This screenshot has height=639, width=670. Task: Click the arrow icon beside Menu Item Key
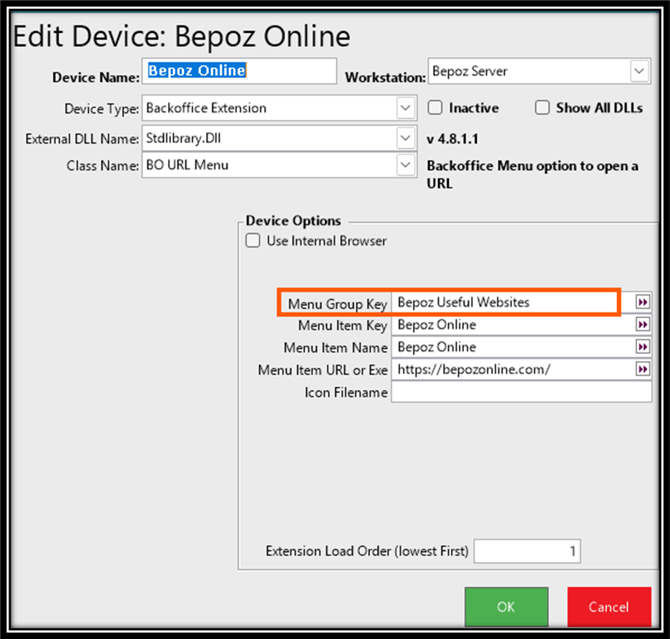[x=643, y=325]
